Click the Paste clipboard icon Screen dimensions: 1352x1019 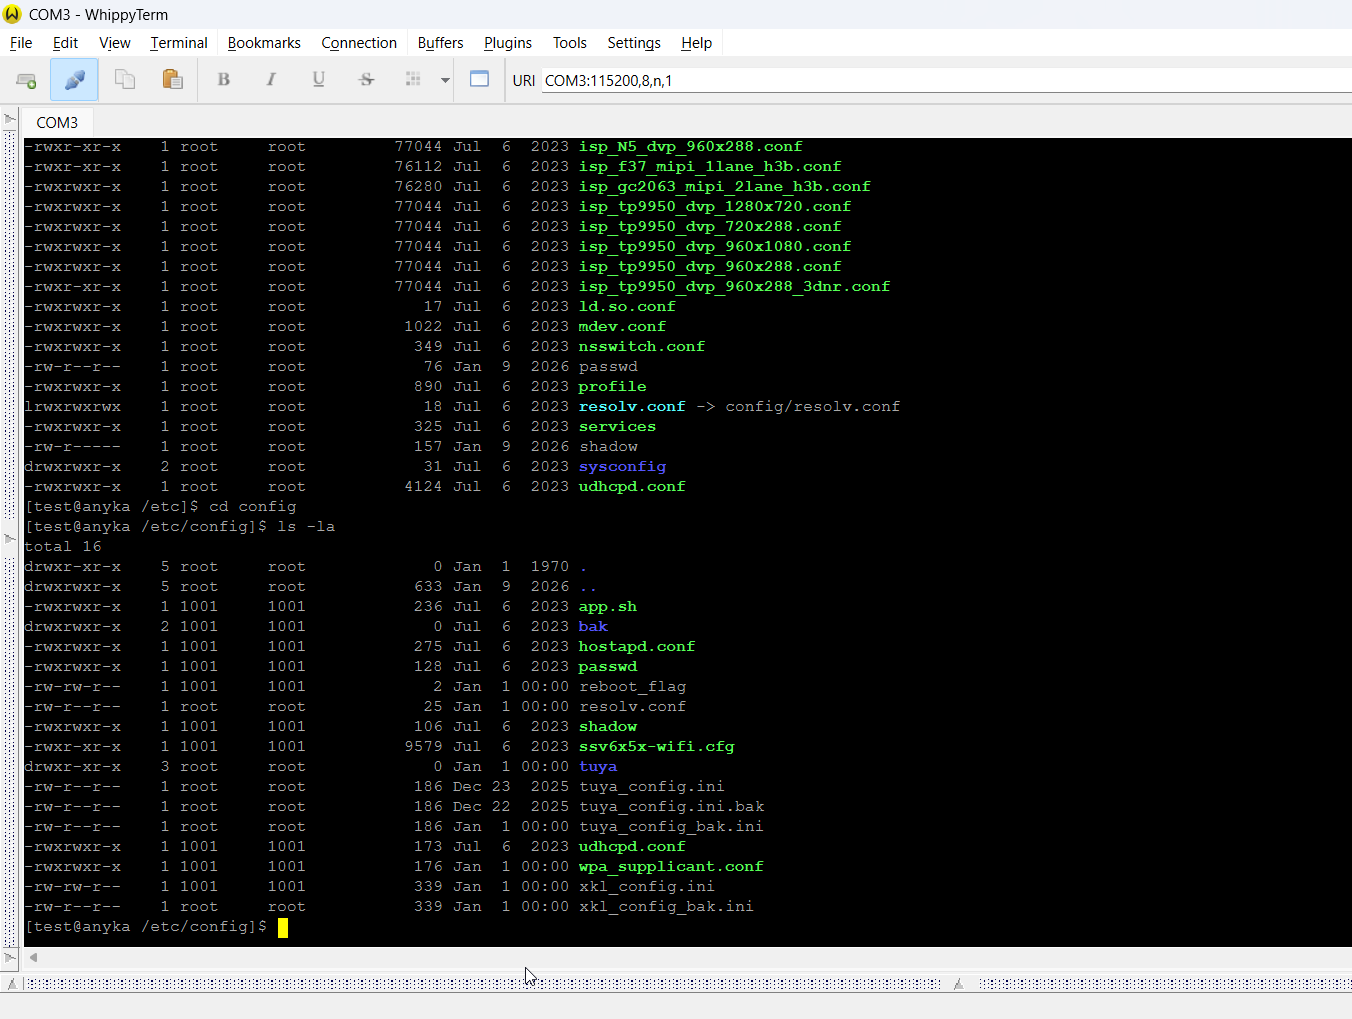tap(172, 80)
